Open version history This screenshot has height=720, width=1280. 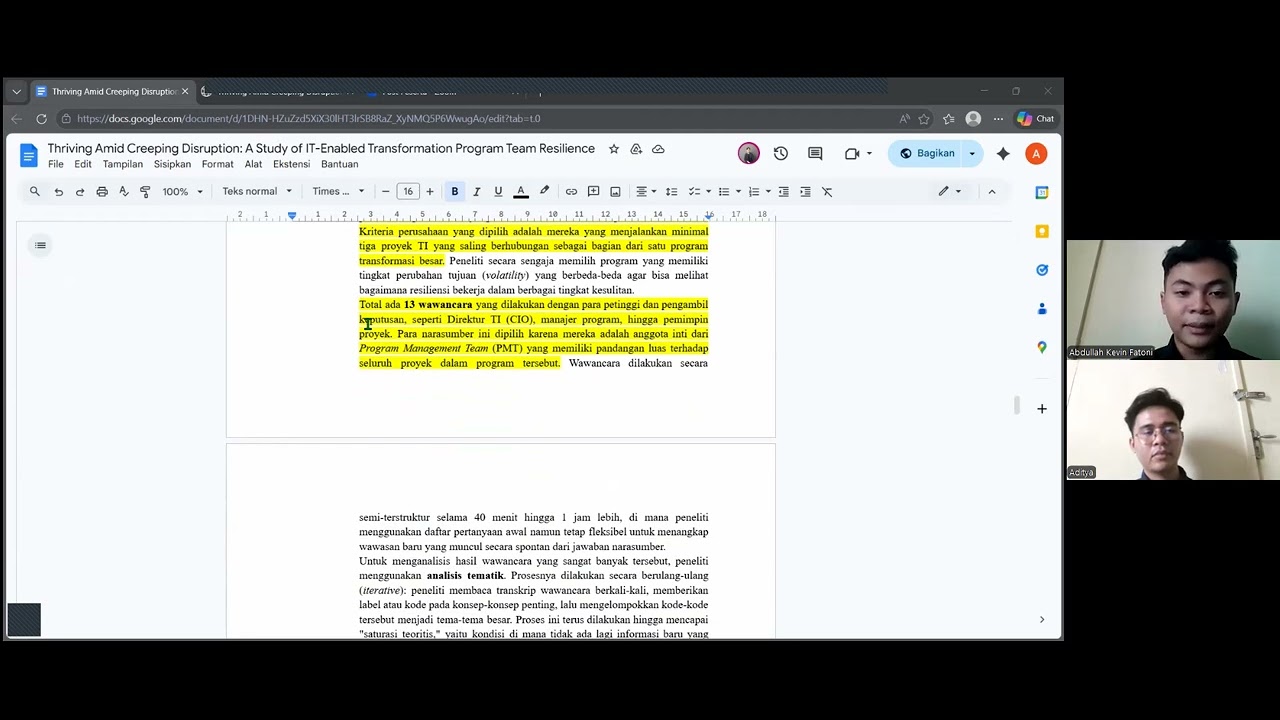[x=781, y=153]
